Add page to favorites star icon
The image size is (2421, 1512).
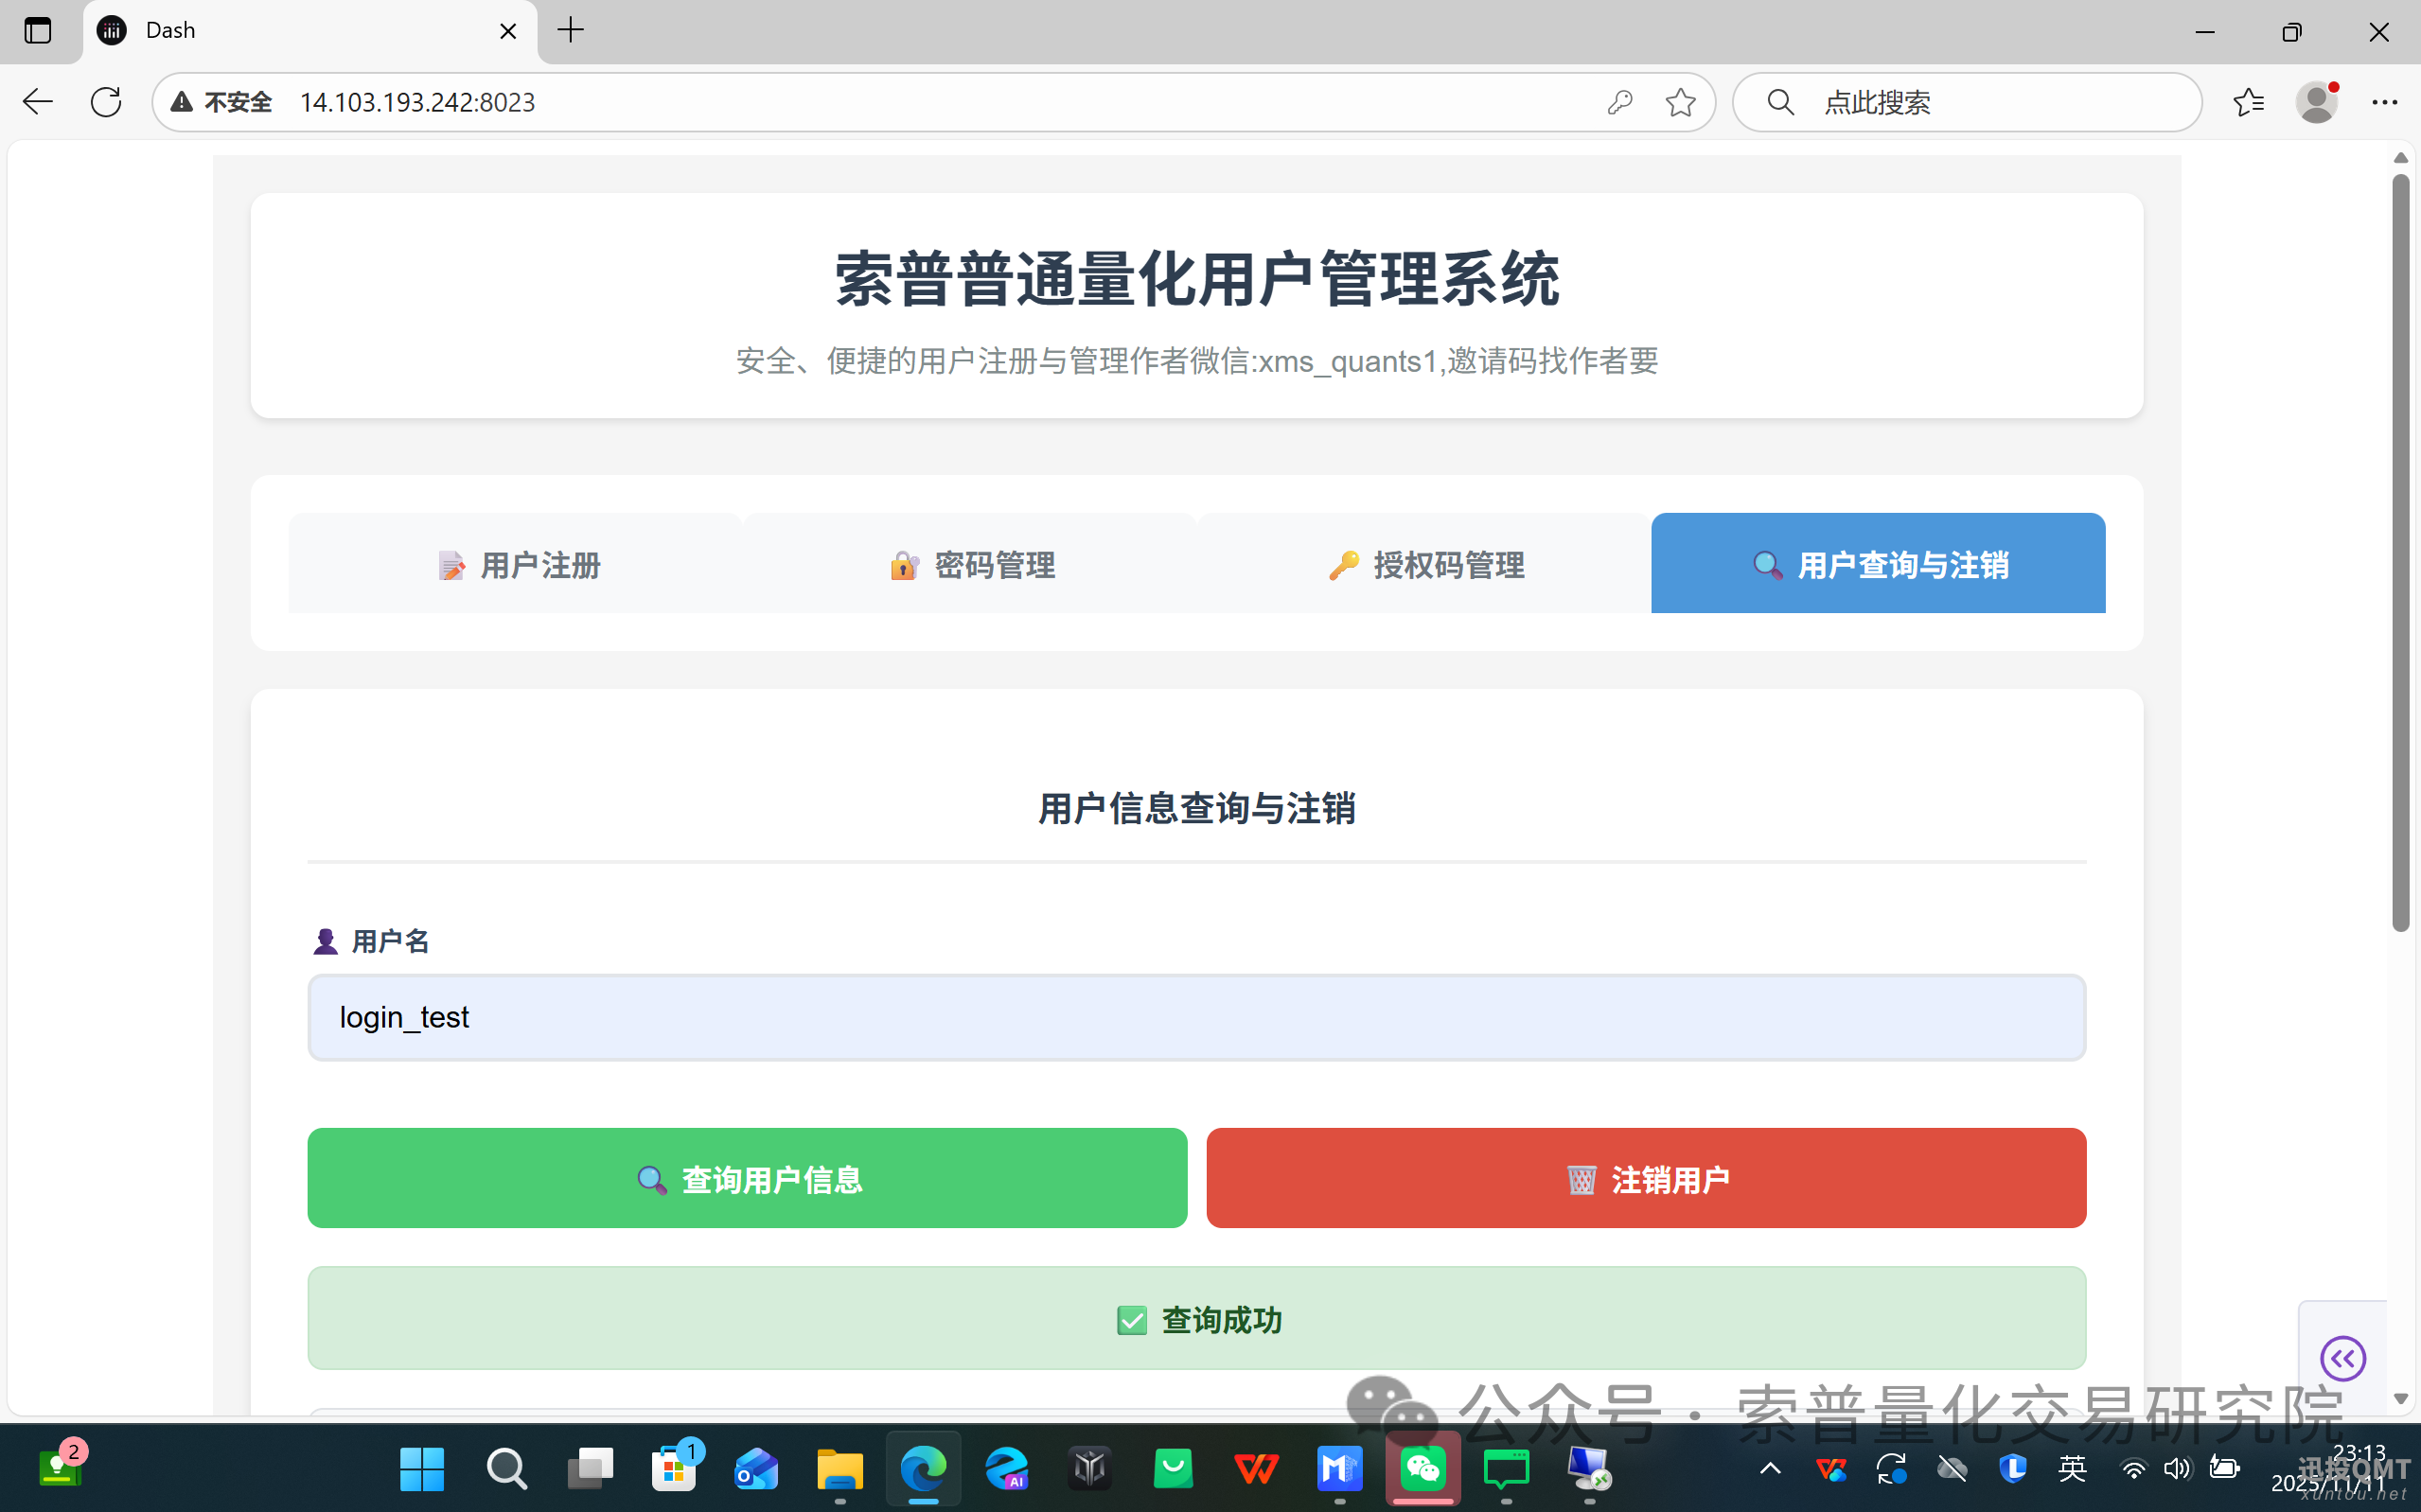pyautogui.click(x=1680, y=102)
